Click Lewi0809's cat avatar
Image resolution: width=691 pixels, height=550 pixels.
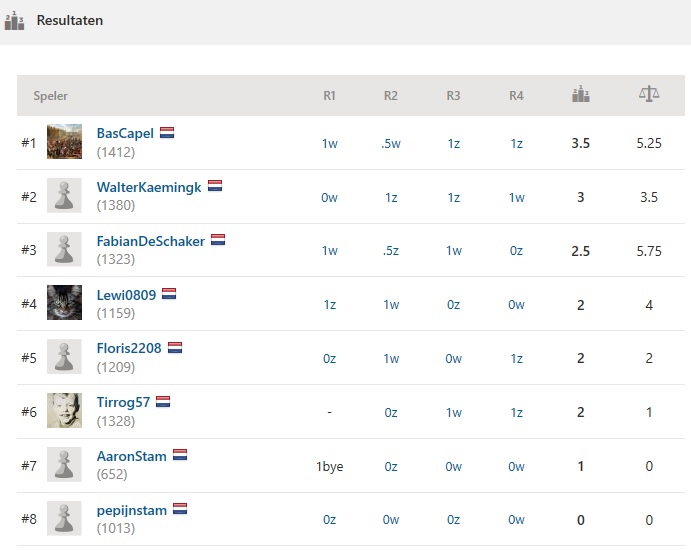click(x=64, y=303)
